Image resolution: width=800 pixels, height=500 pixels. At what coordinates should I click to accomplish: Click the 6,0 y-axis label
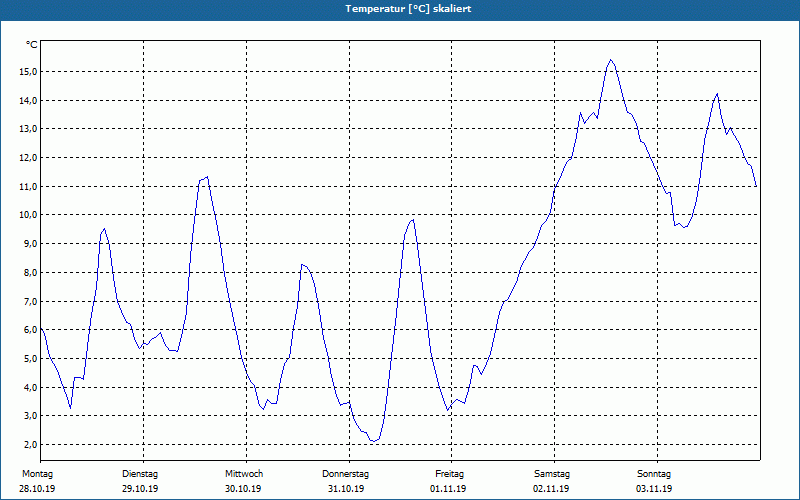click(x=30, y=330)
